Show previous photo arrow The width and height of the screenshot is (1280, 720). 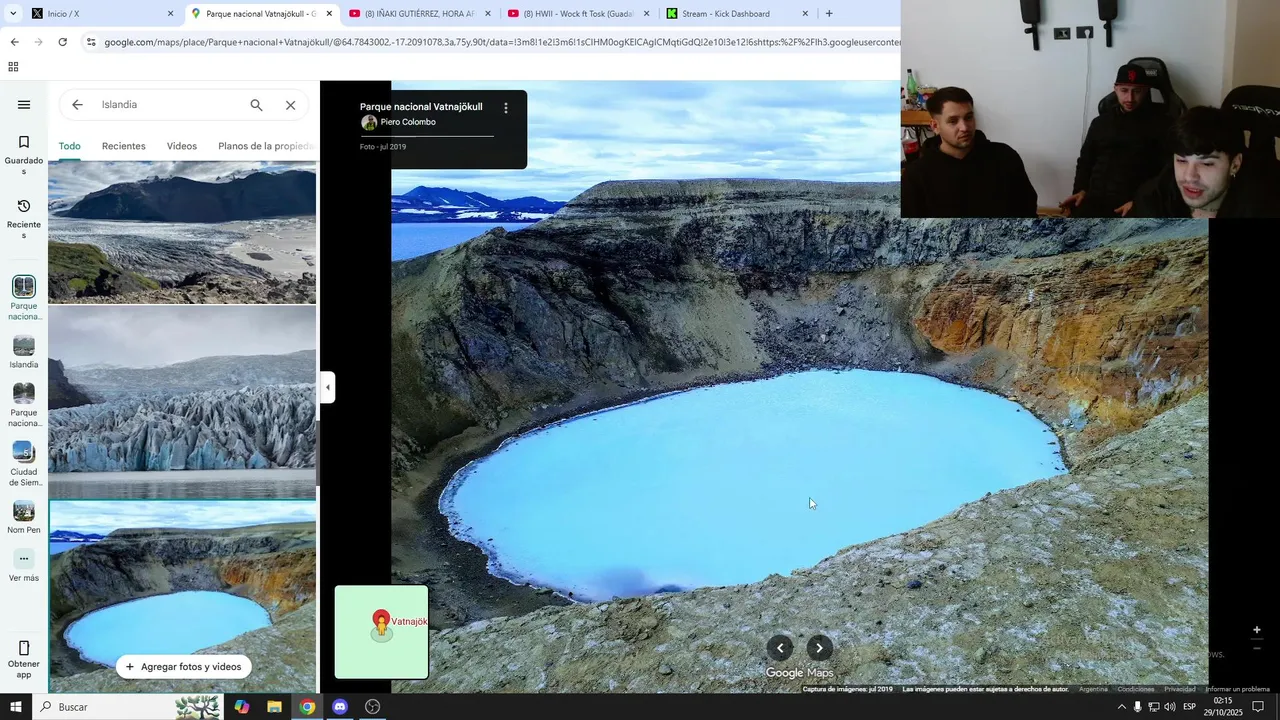(780, 648)
